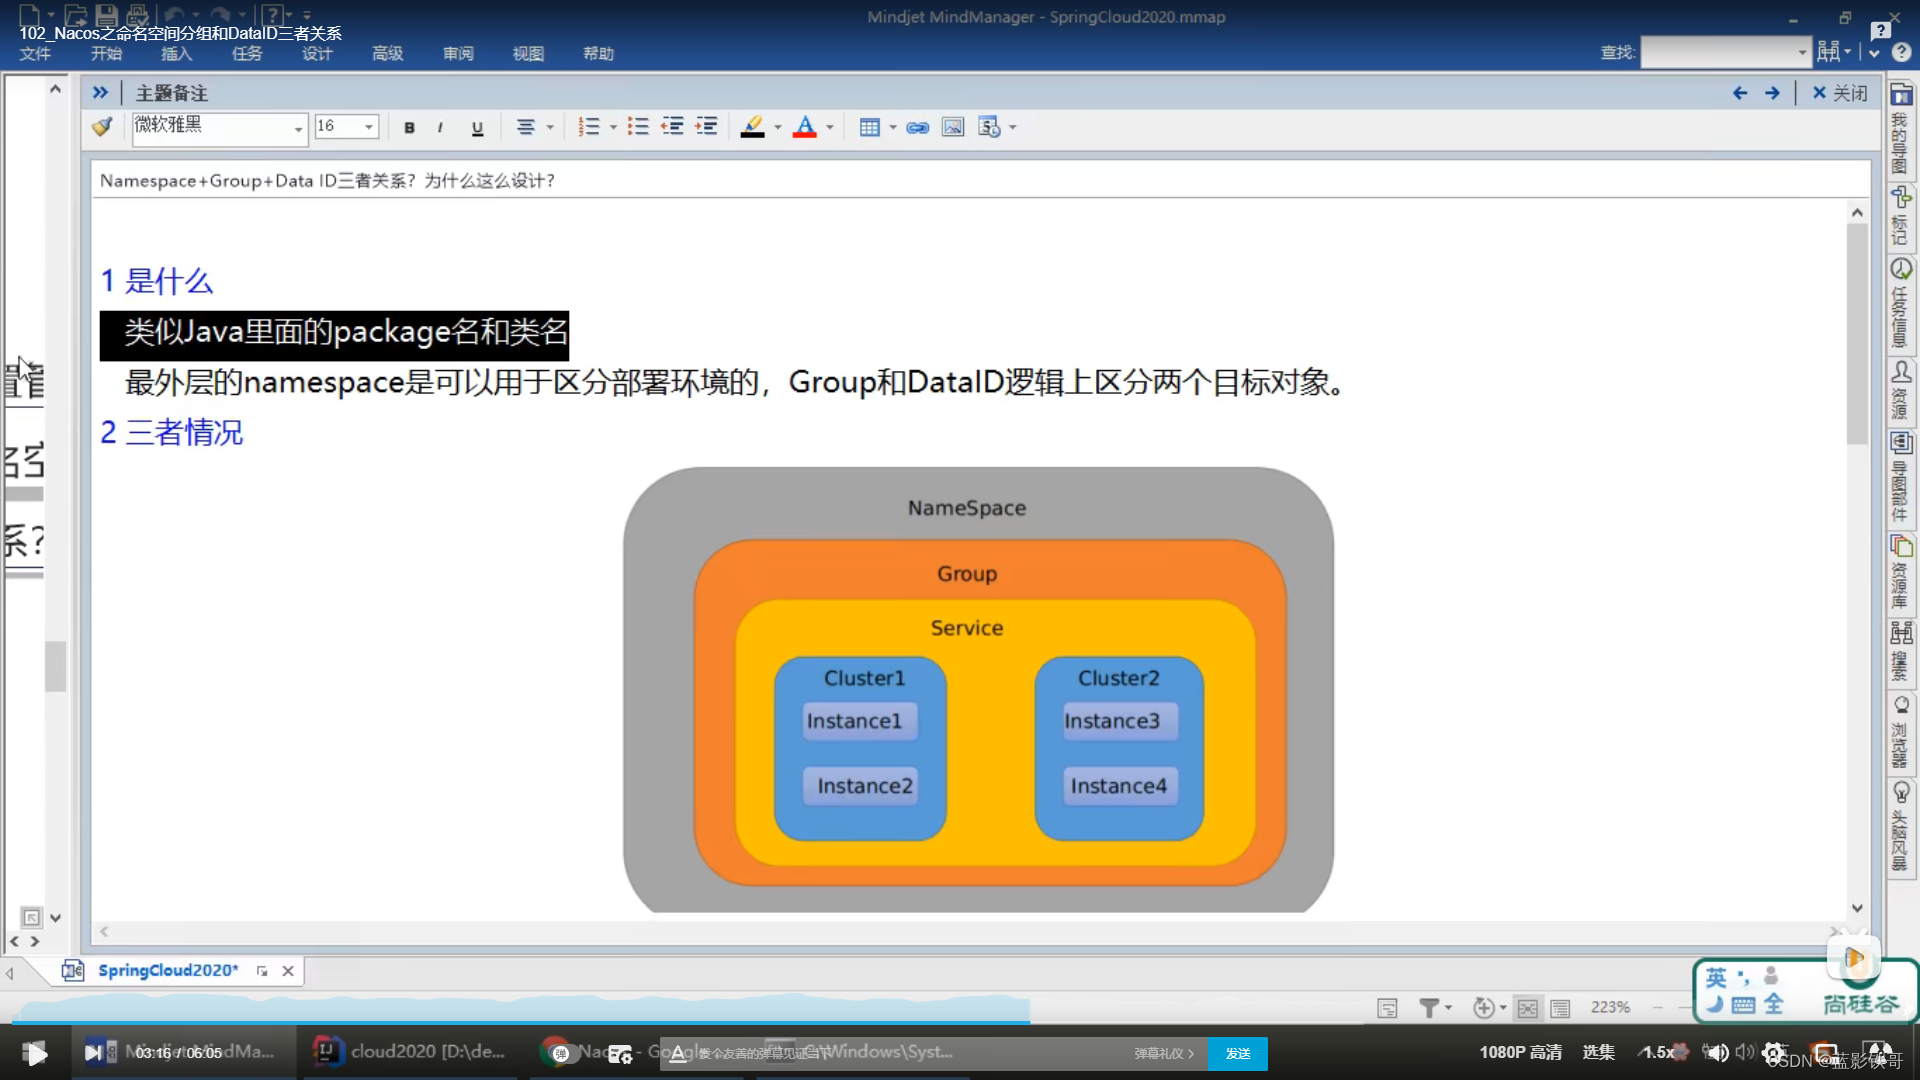The height and width of the screenshot is (1080, 1920).
Task: Open numbered list style dropdown arrow
Action: tap(613, 127)
